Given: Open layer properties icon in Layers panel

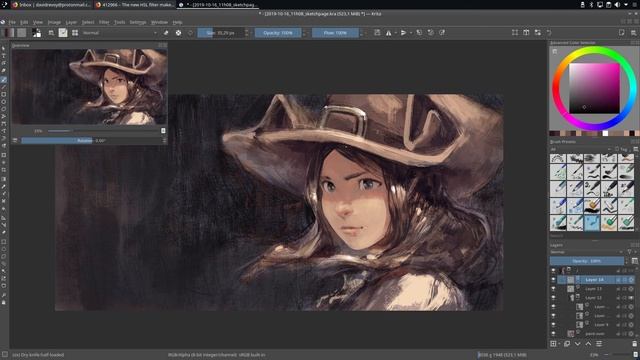Looking at the screenshot, I should coord(599,344).
